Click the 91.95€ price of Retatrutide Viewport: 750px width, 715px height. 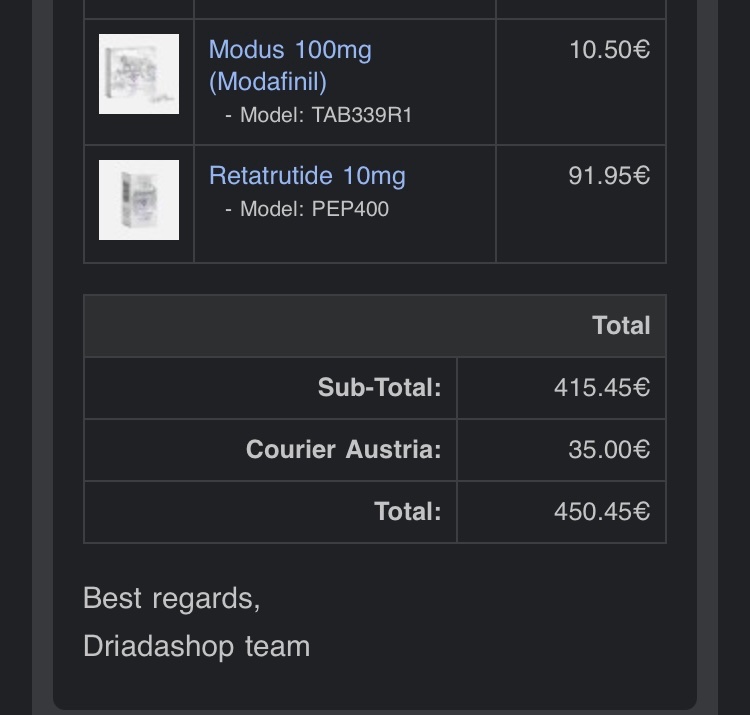click(x=609, y=176)
